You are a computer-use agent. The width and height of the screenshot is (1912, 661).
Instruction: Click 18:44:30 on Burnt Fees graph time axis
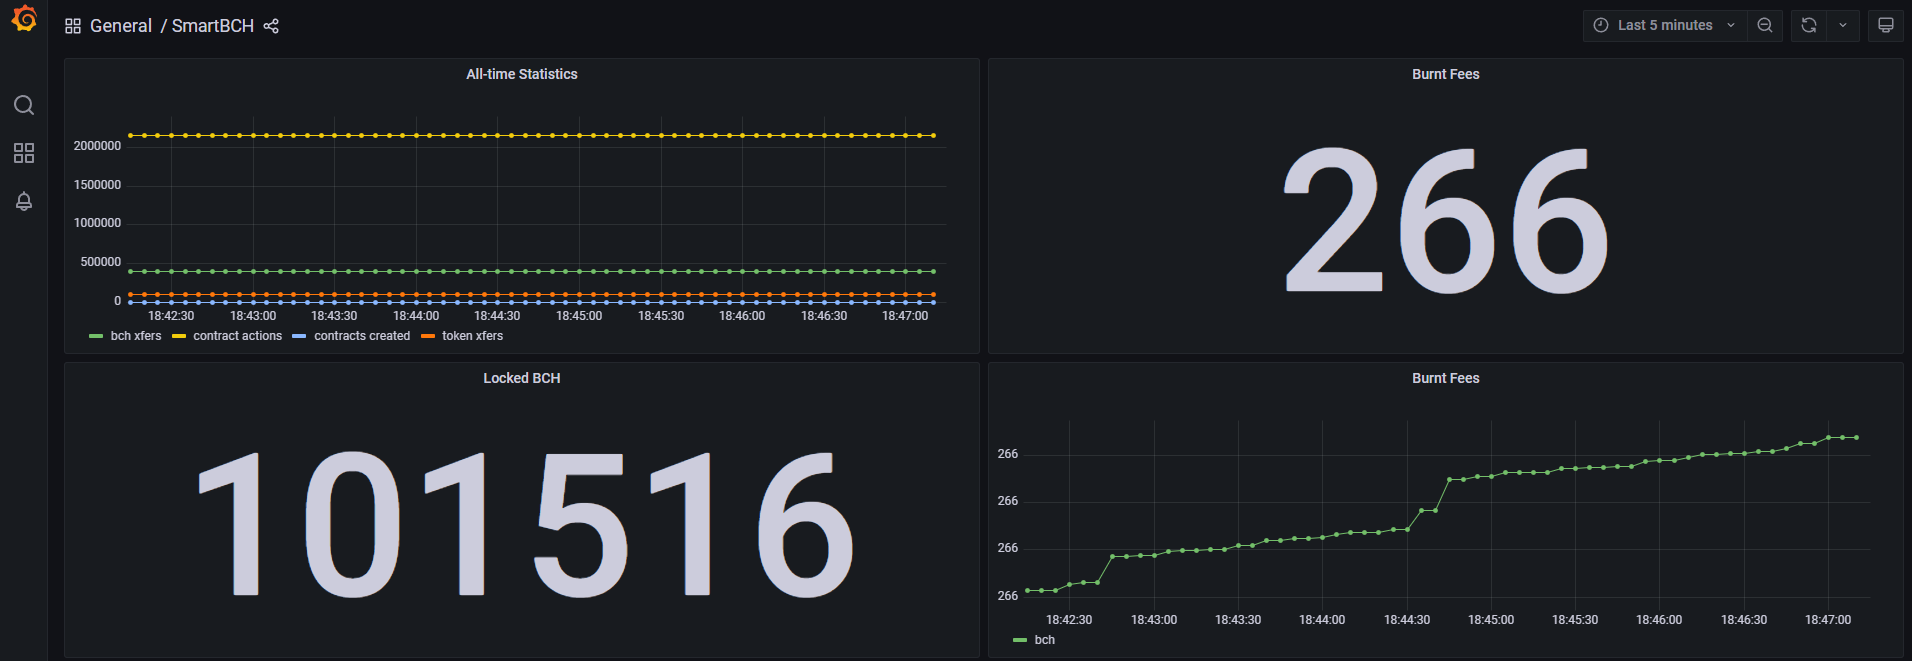1407,620
